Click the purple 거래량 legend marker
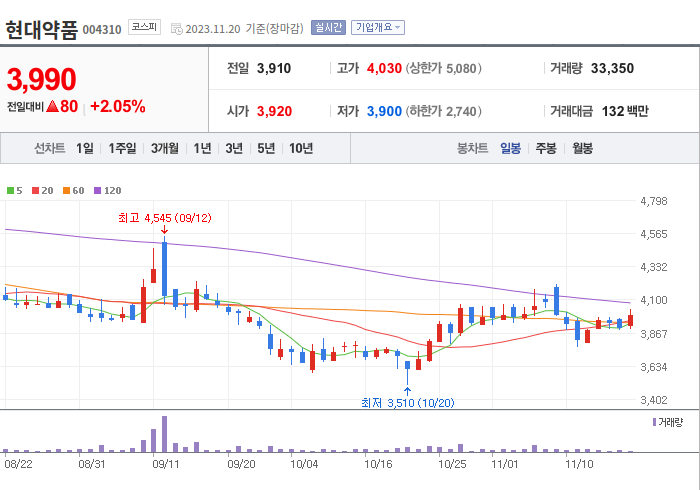 pos(654,422)
